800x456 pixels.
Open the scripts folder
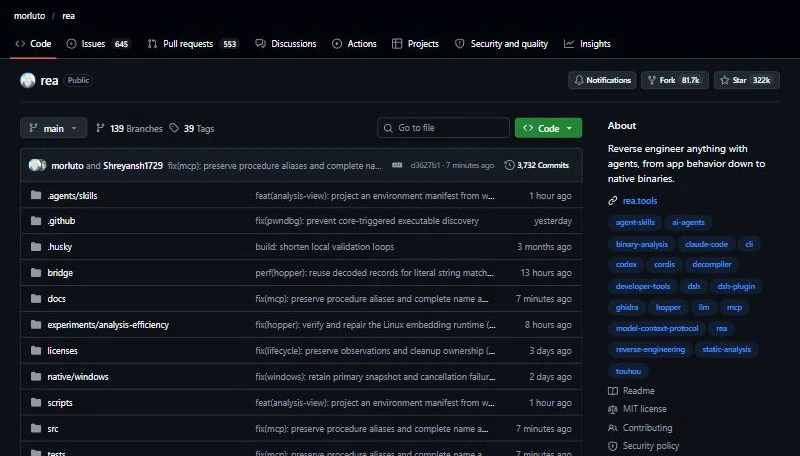coord(60,403)
